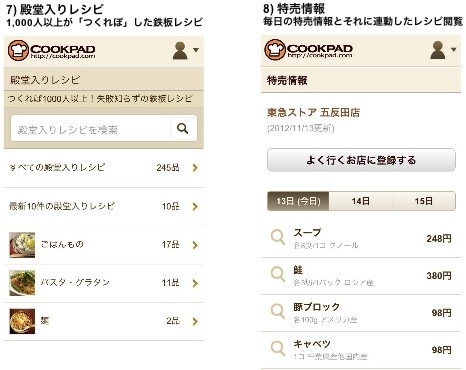Click the よく行くお店に登録する button

[x=361, y=160]
